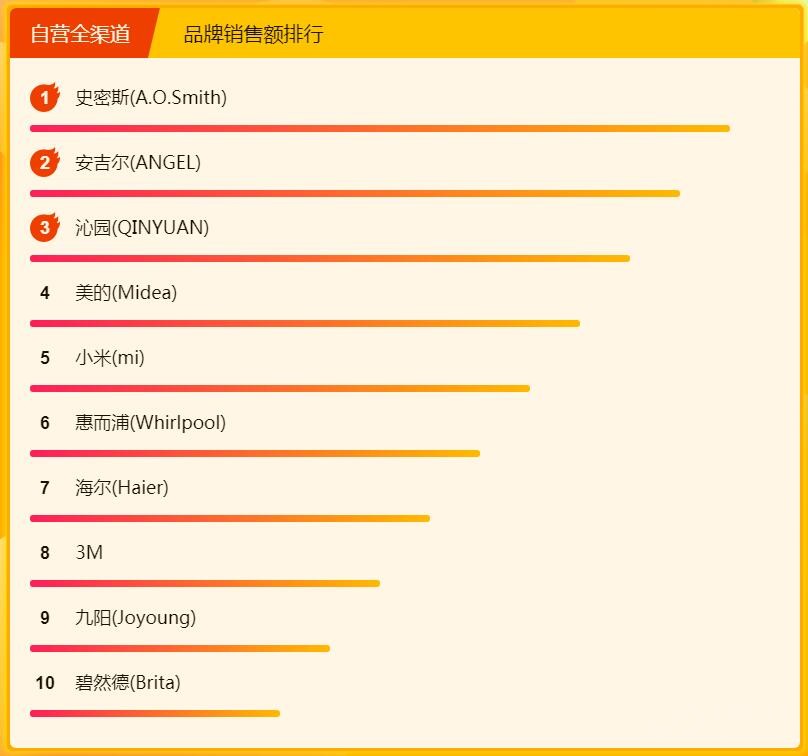Select the 小米(mi) brand entry
Viewport: 808px width, 756px height.
click(x=110, y=358)
